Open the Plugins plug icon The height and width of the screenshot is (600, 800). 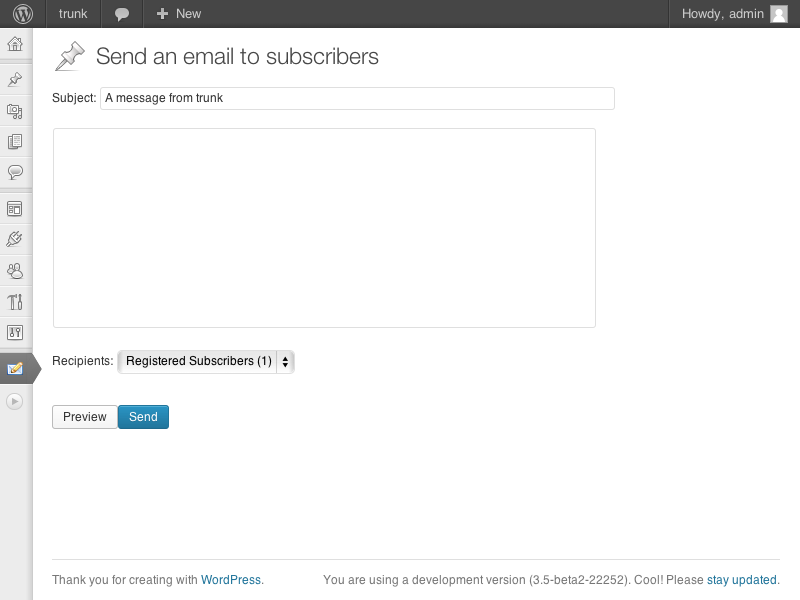(15, 239)
